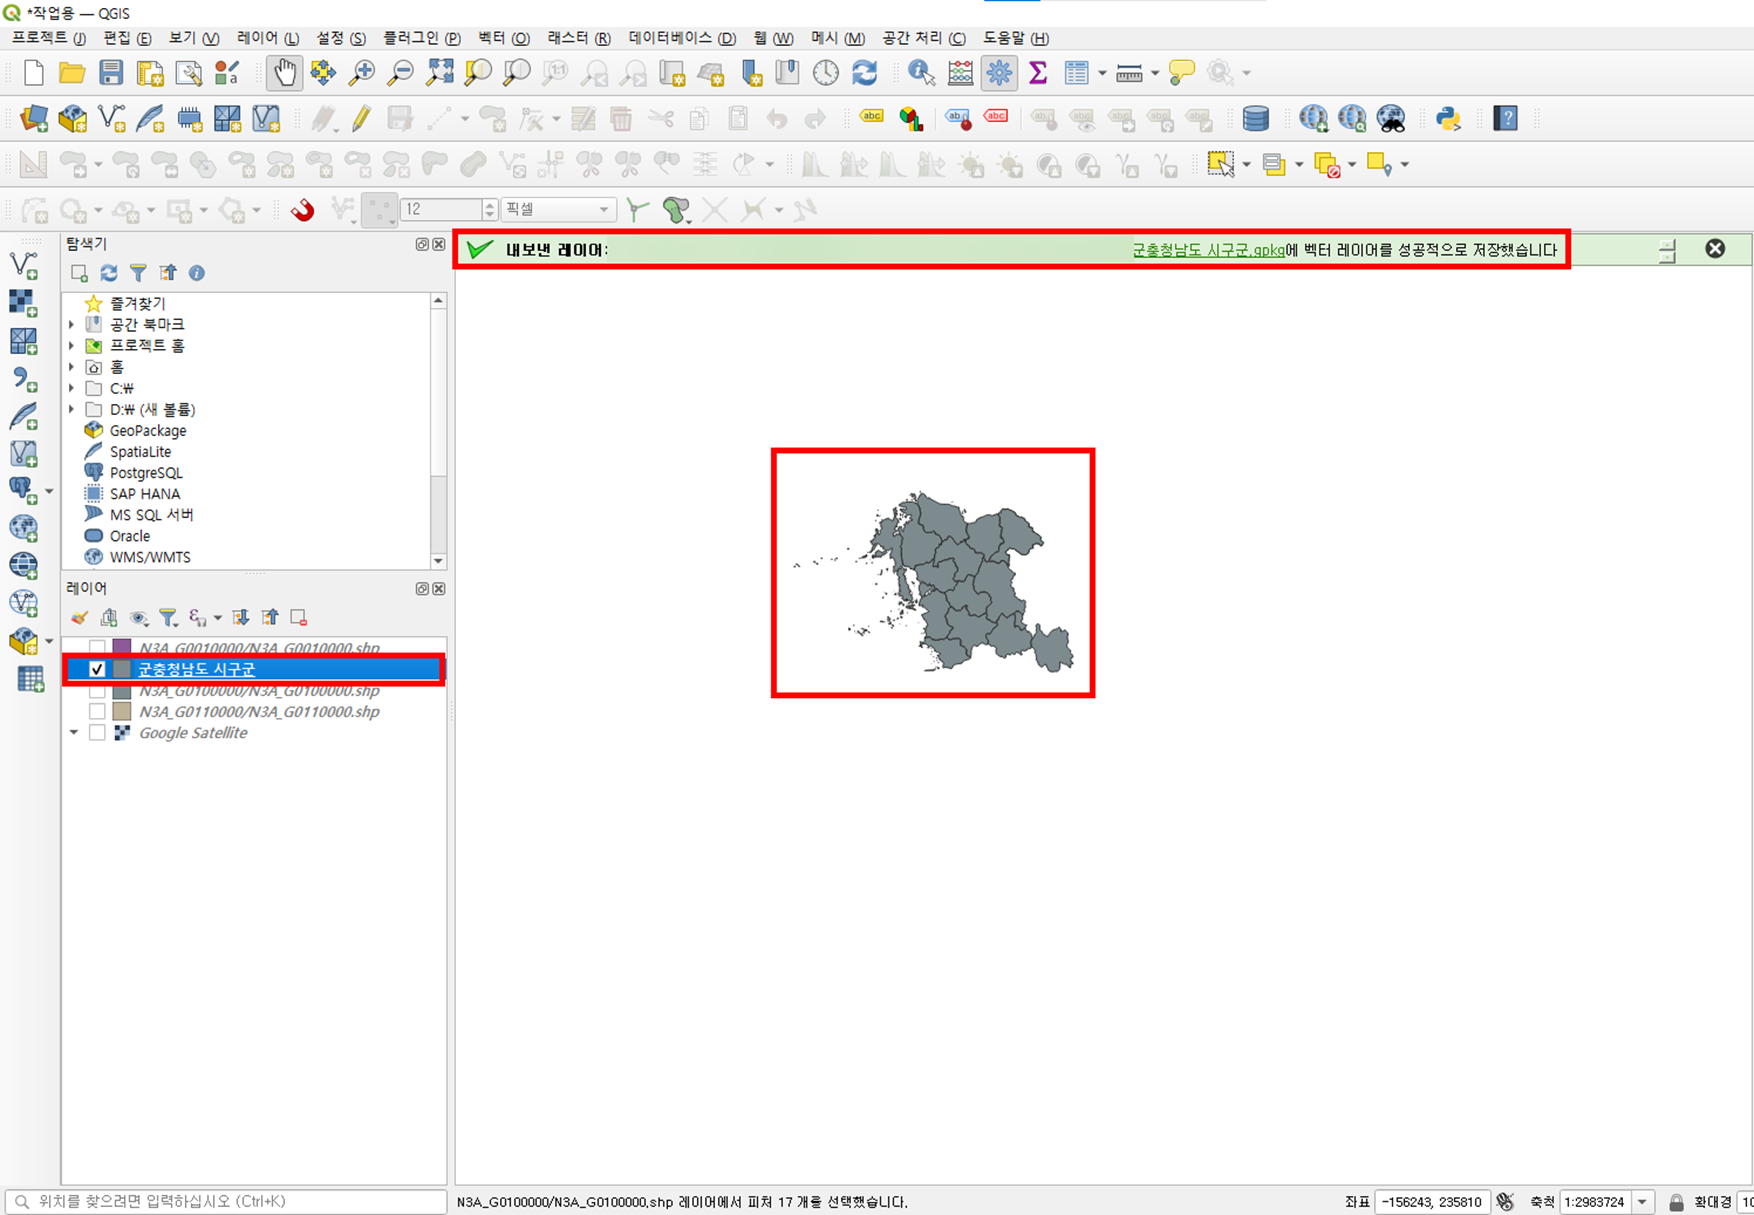
Task: Open the 축척 scale dropdown arrow
Action: tap(1642, 1202)
